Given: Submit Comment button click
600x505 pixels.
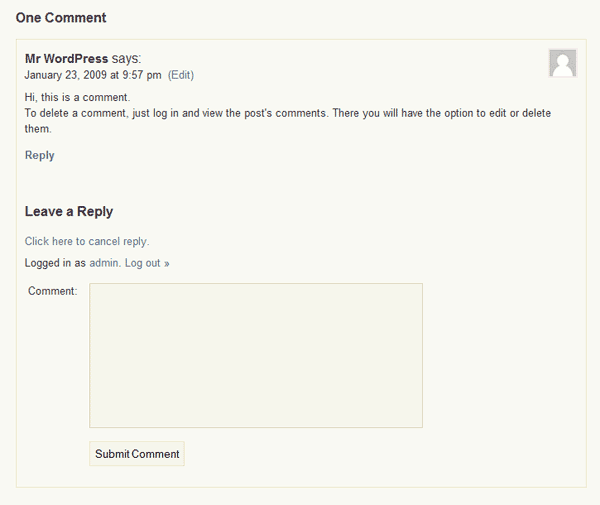Looking at the screenshot, I should click(137, 454).
